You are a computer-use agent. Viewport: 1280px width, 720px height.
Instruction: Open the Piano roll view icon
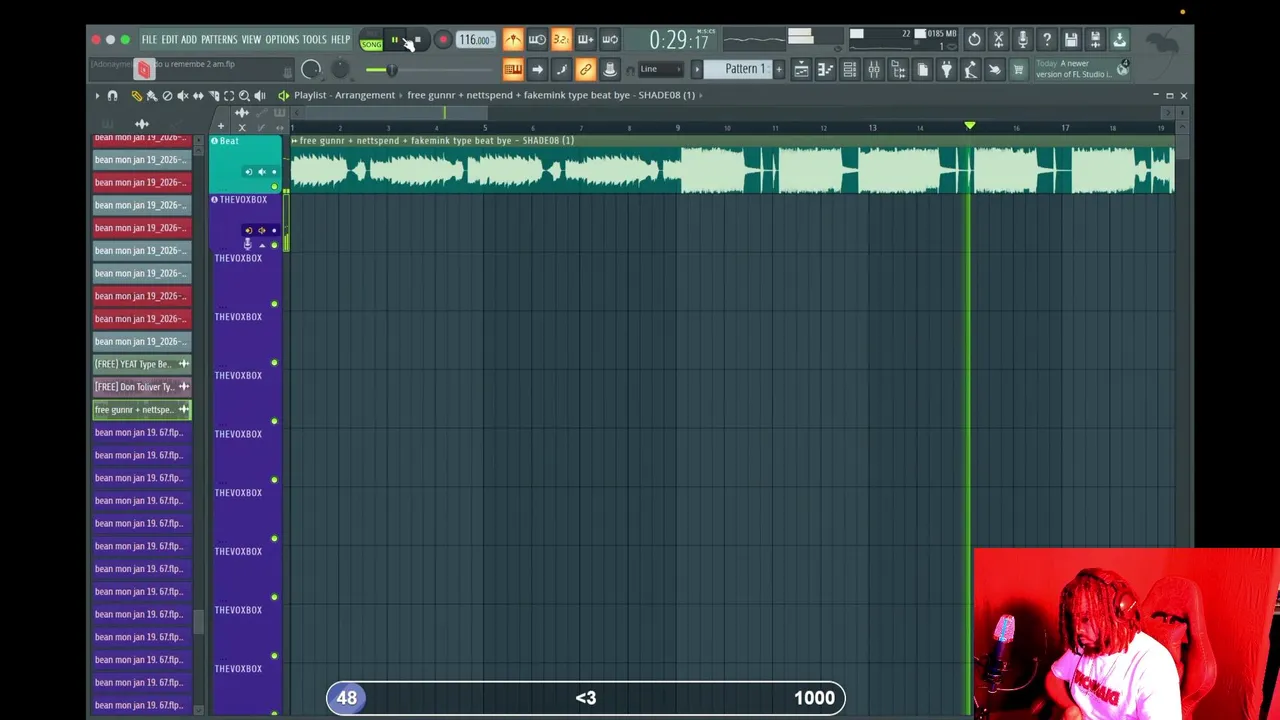[x=825, y=69]
